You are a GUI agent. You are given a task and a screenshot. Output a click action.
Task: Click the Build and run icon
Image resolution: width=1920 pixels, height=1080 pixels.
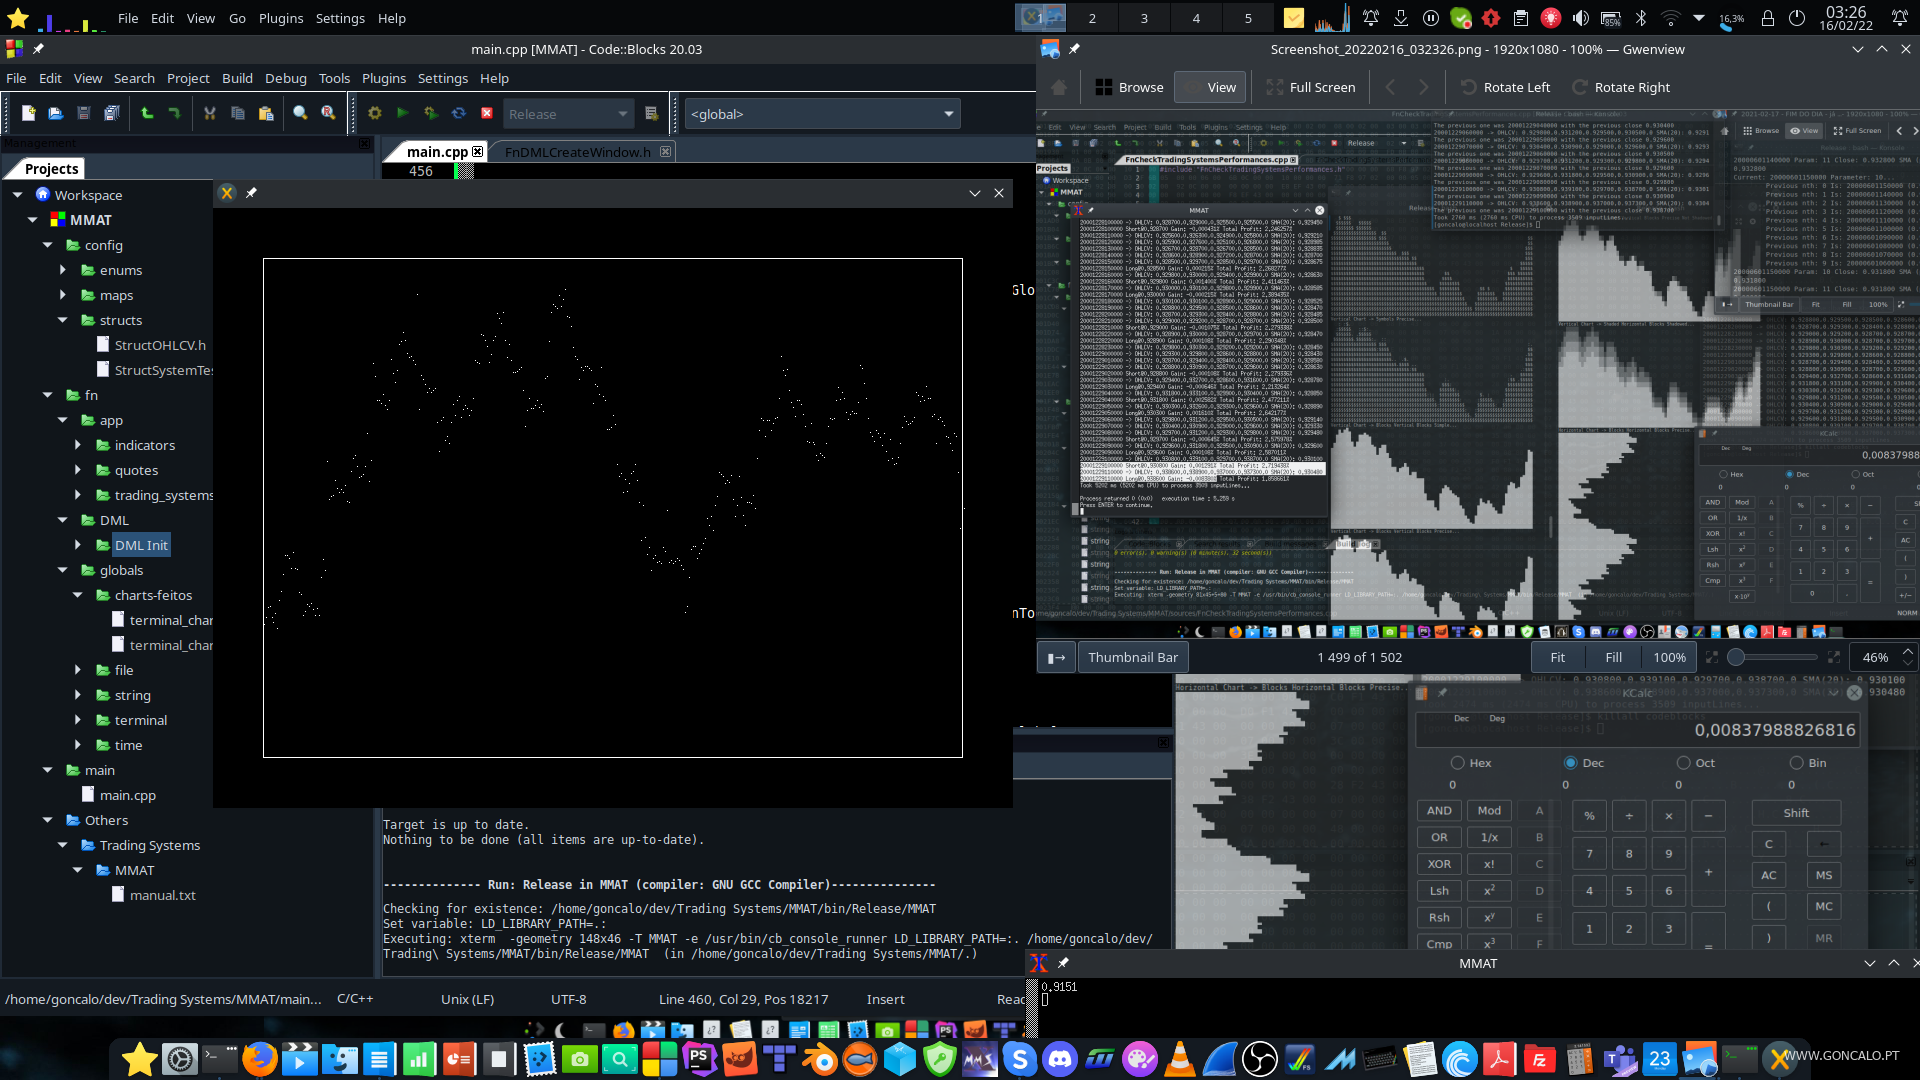431,114
